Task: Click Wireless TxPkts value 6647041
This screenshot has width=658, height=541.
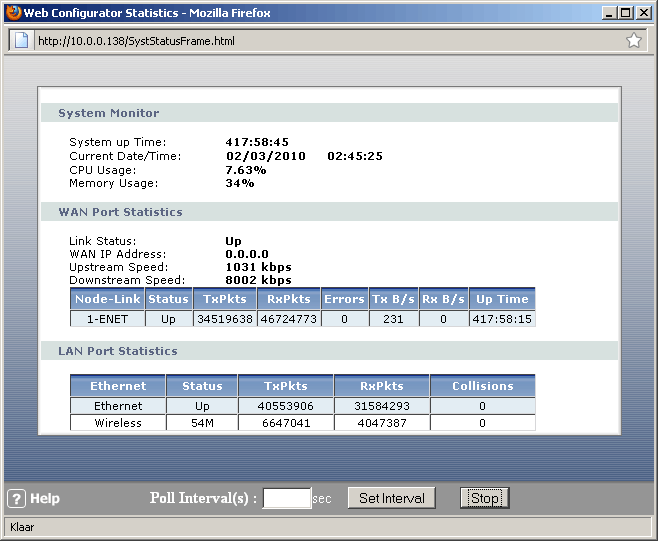Action: [286, 423]
